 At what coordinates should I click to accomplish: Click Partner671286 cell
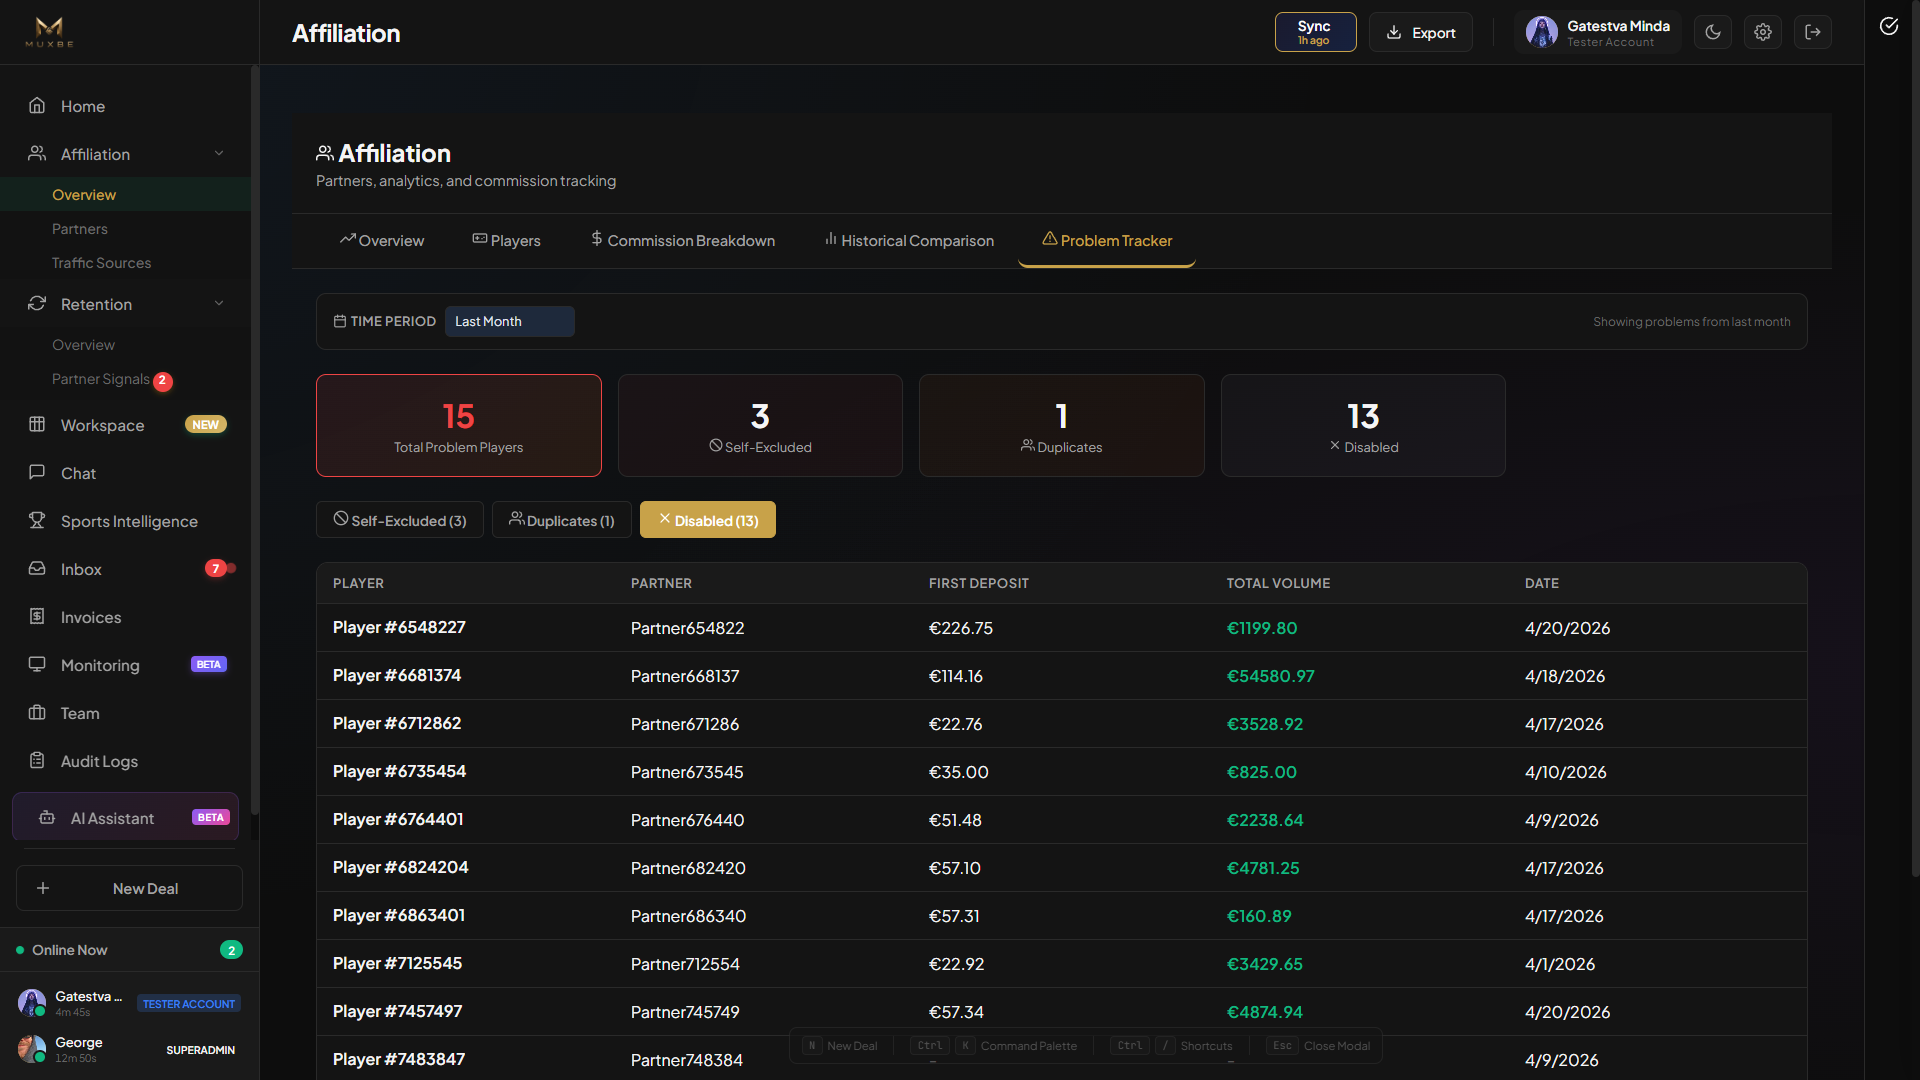click(685, 724)
